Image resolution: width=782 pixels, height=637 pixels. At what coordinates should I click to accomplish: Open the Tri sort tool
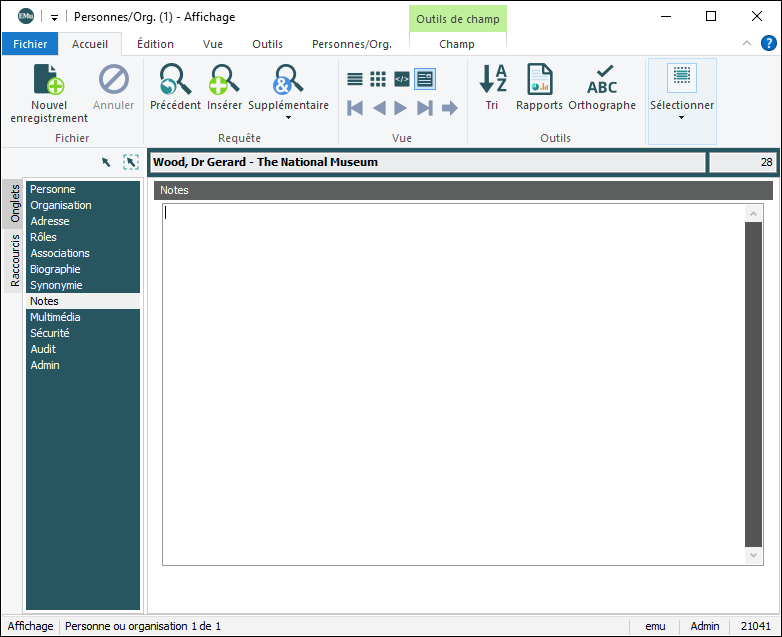point(492,80)
